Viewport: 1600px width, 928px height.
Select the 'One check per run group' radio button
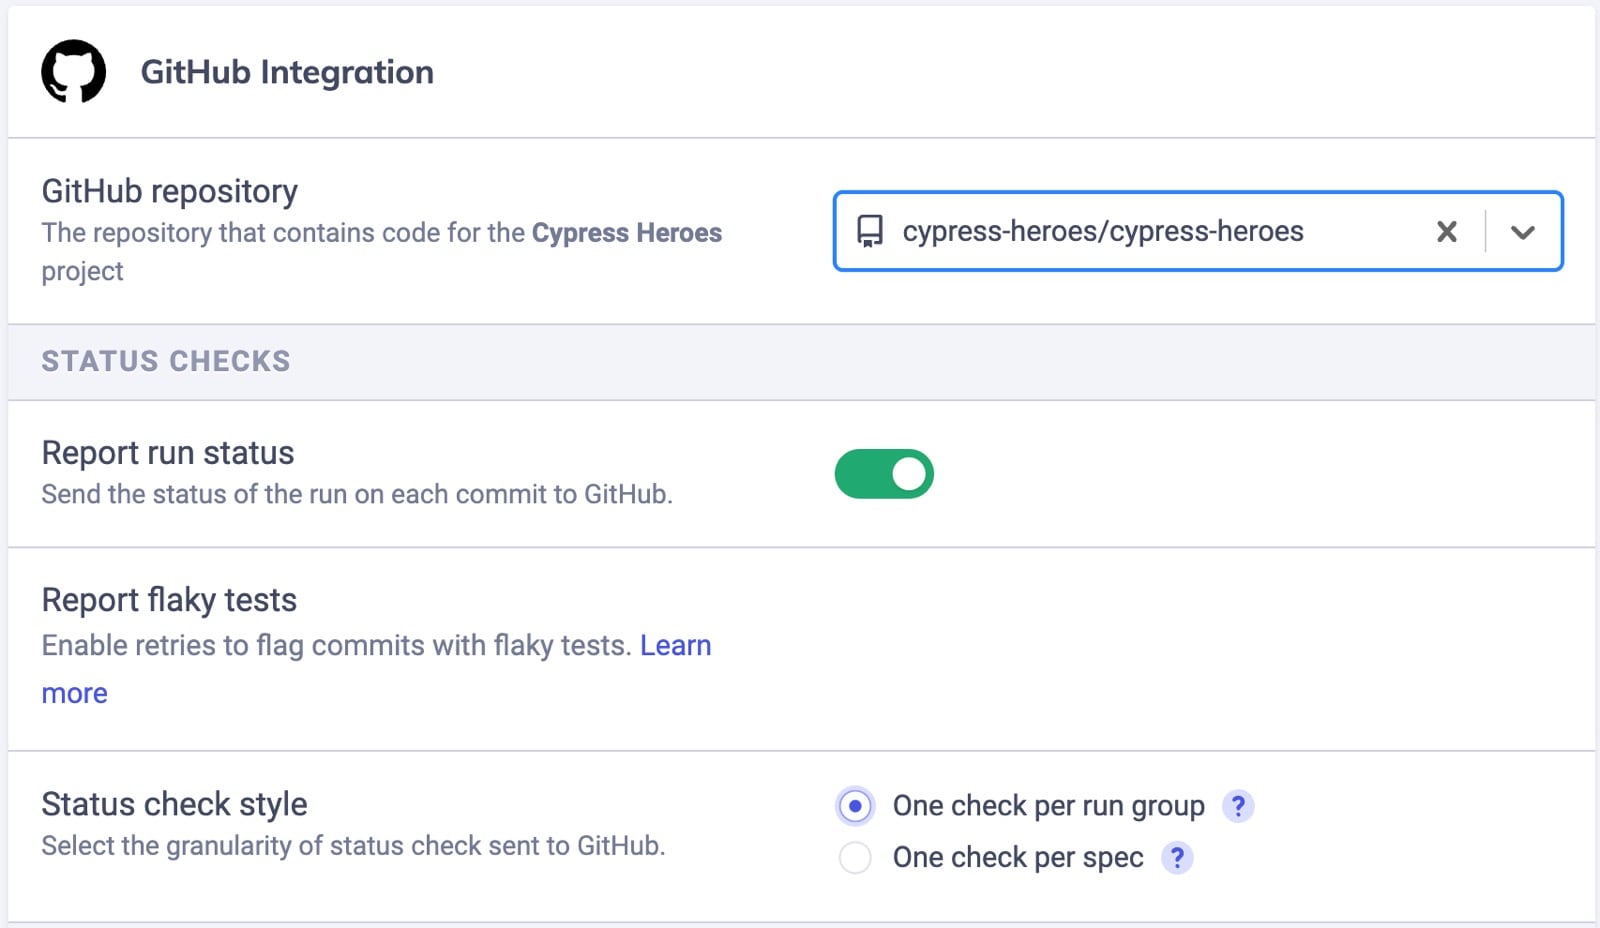855,805
